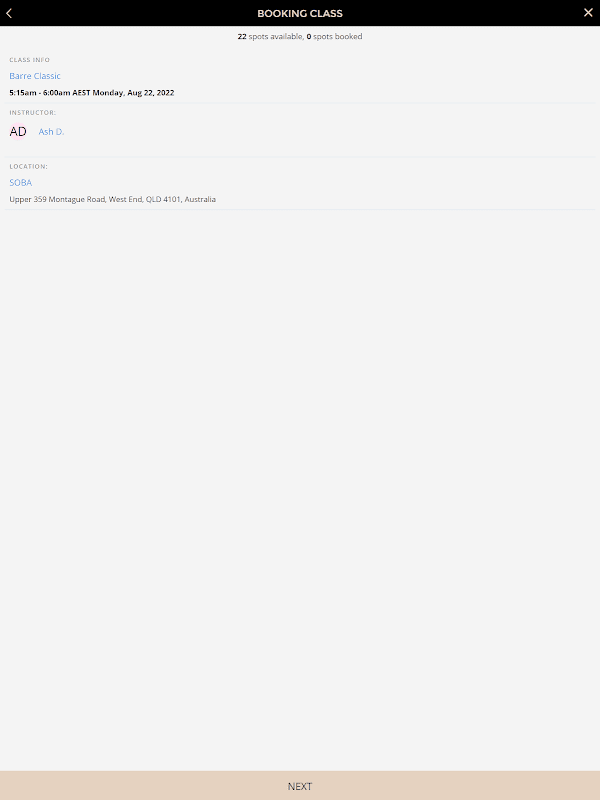The height and width of the screenshot is (800, 600).
Task: Click the AEST timezone text
Action: 81,93
